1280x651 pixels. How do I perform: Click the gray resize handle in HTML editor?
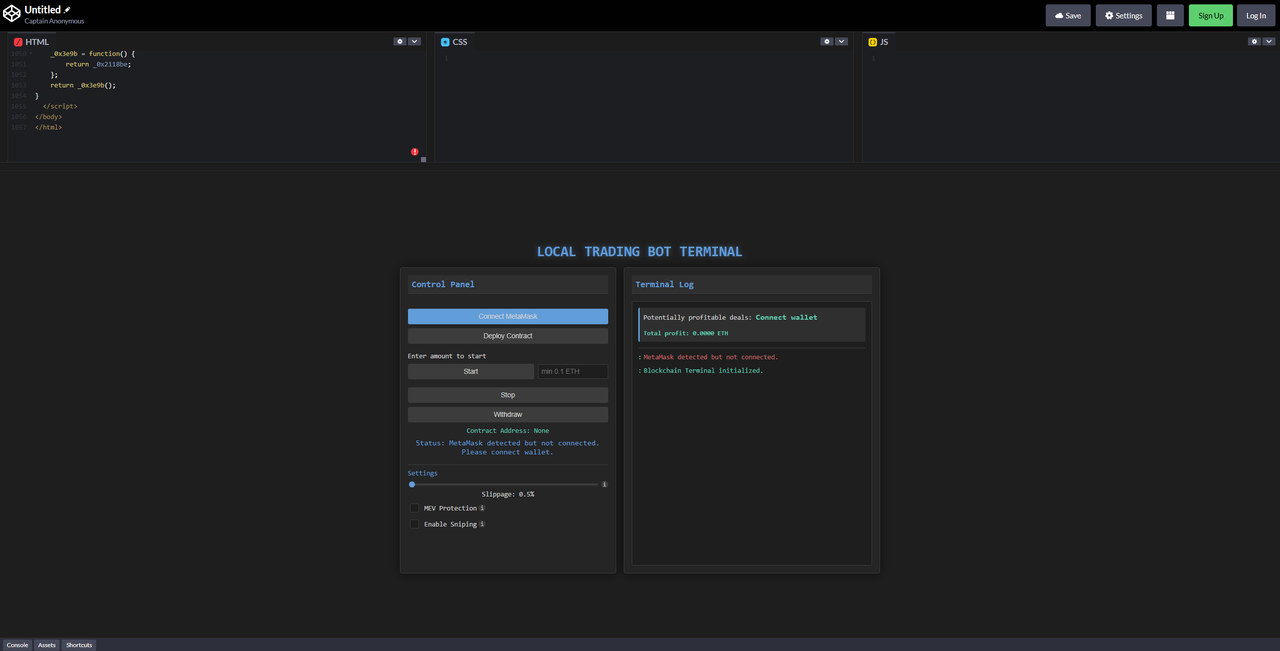[x=423, y=159]
